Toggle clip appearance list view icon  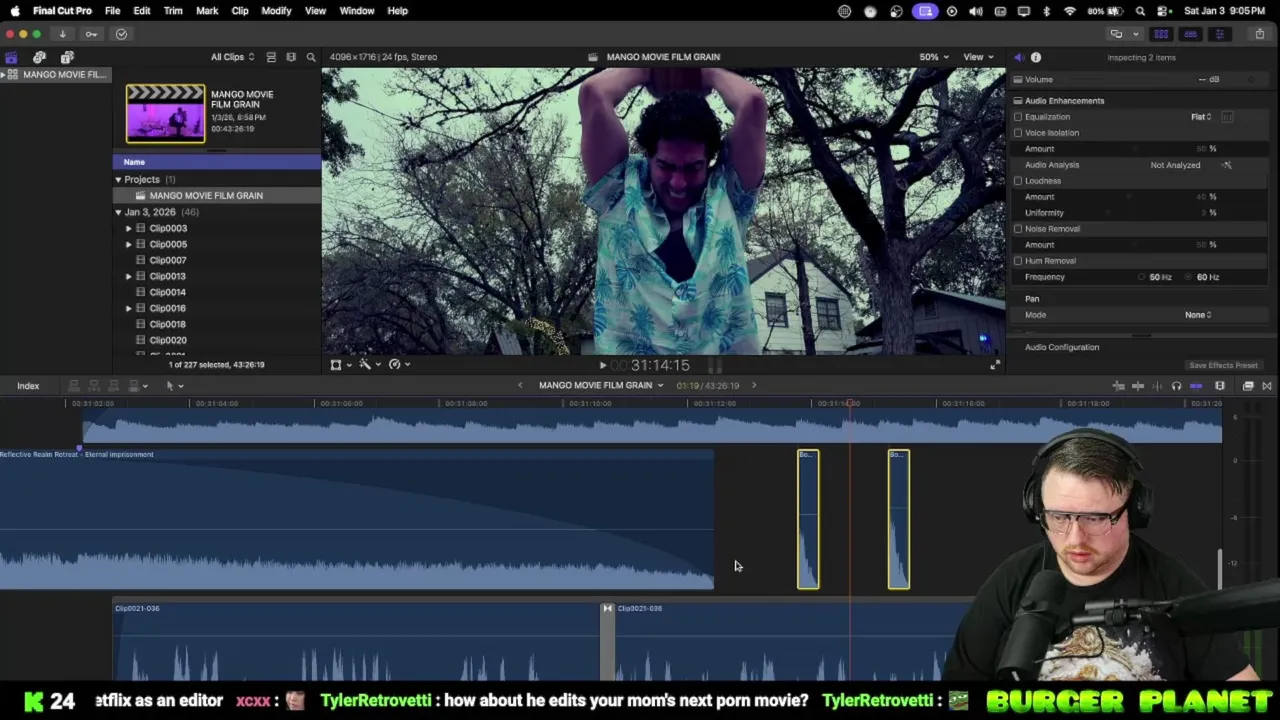tap(271, 57)
